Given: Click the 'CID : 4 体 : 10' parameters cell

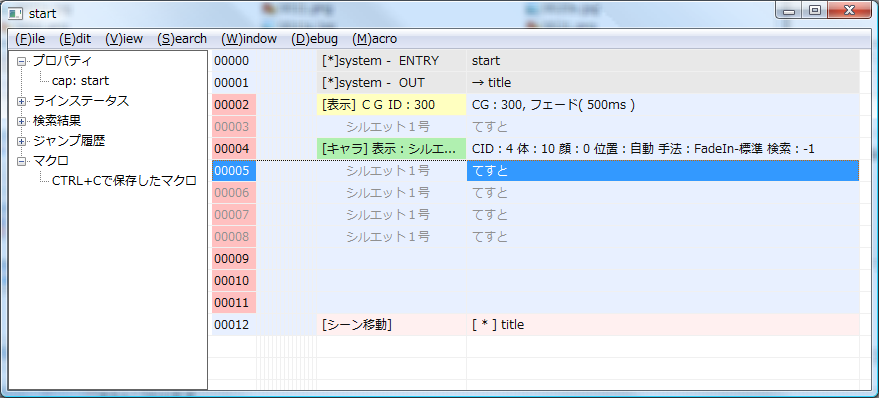Looking at the screenshot, I should click(663, 149).
